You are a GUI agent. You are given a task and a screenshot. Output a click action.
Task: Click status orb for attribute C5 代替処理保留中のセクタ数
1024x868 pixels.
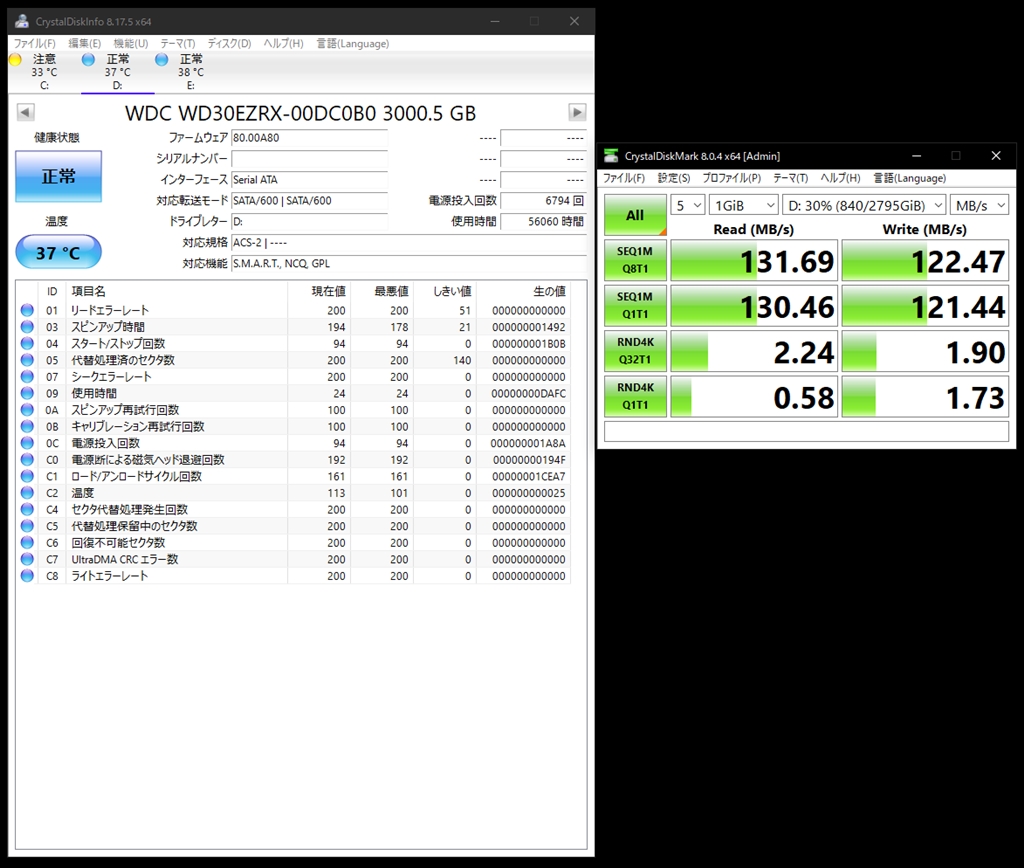pos(27,526)
